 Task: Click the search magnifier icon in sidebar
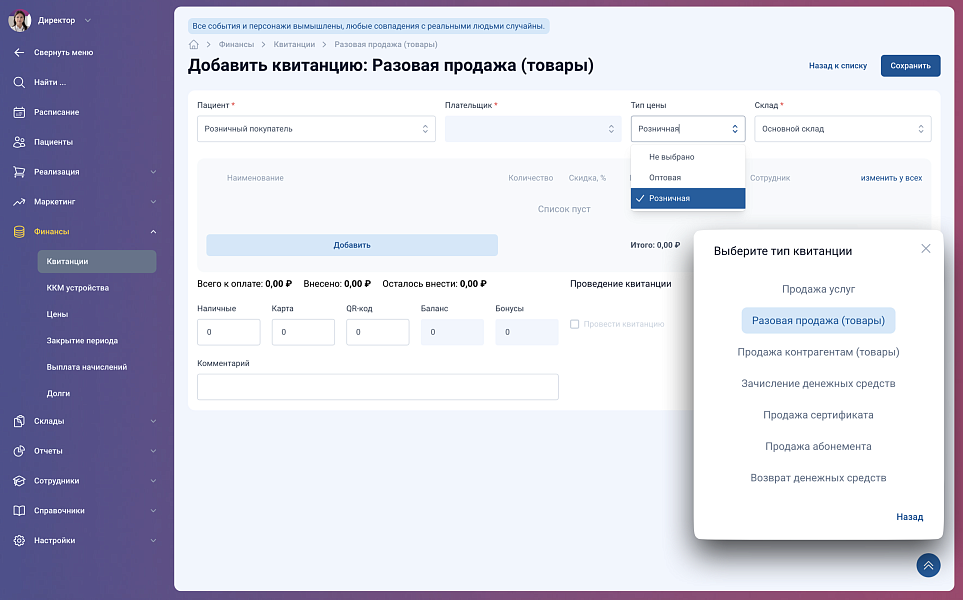click(19, 82)
